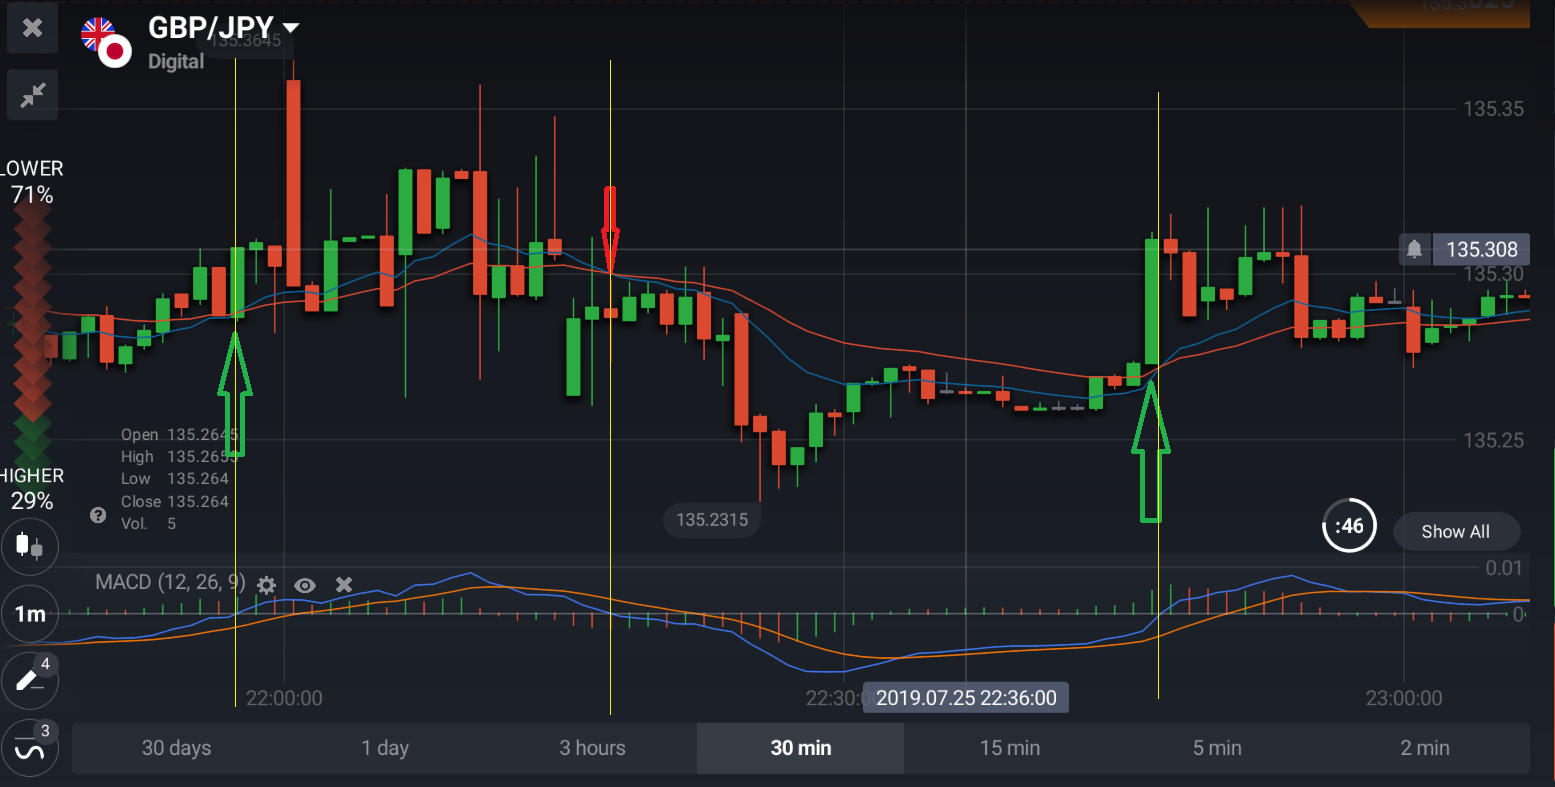
Task: Click the 135.35 price axis label
Action: [1494, 109]
